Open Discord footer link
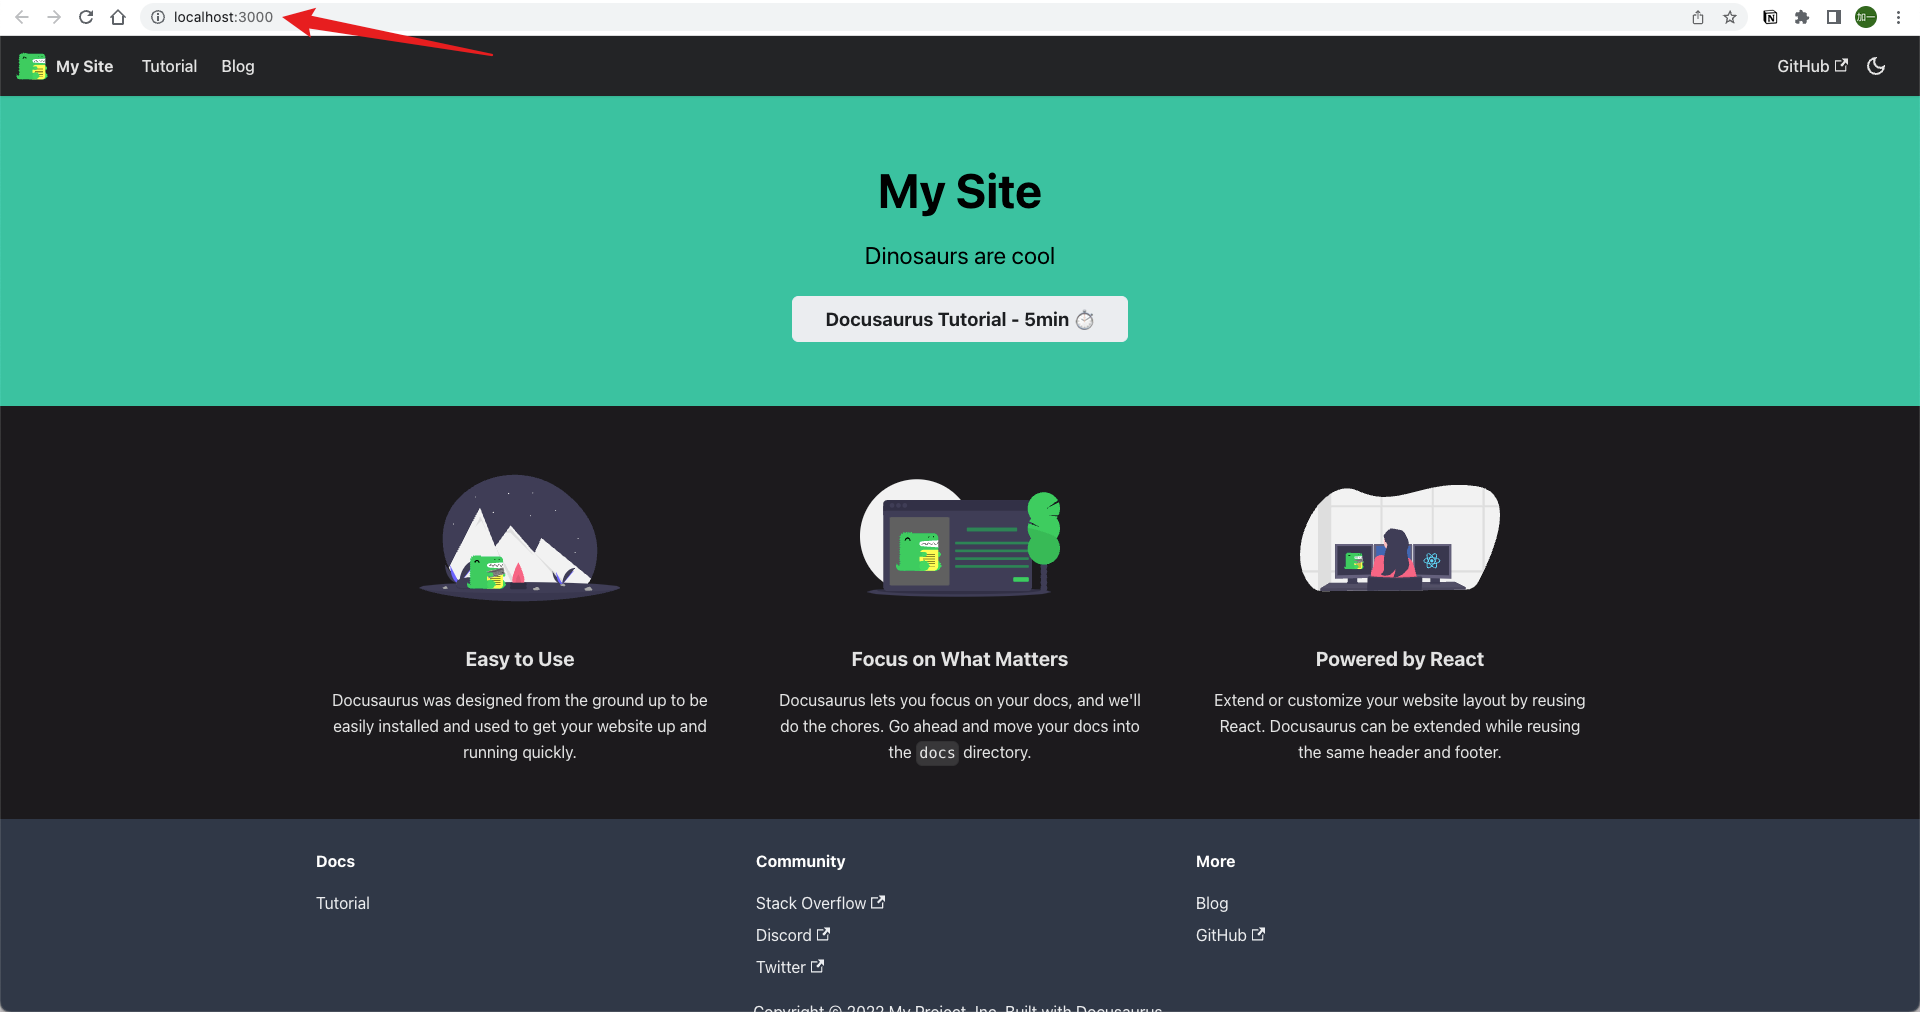Image resolution: width=1920 pixels, height=1012 pixels. [x=793, y=935]
